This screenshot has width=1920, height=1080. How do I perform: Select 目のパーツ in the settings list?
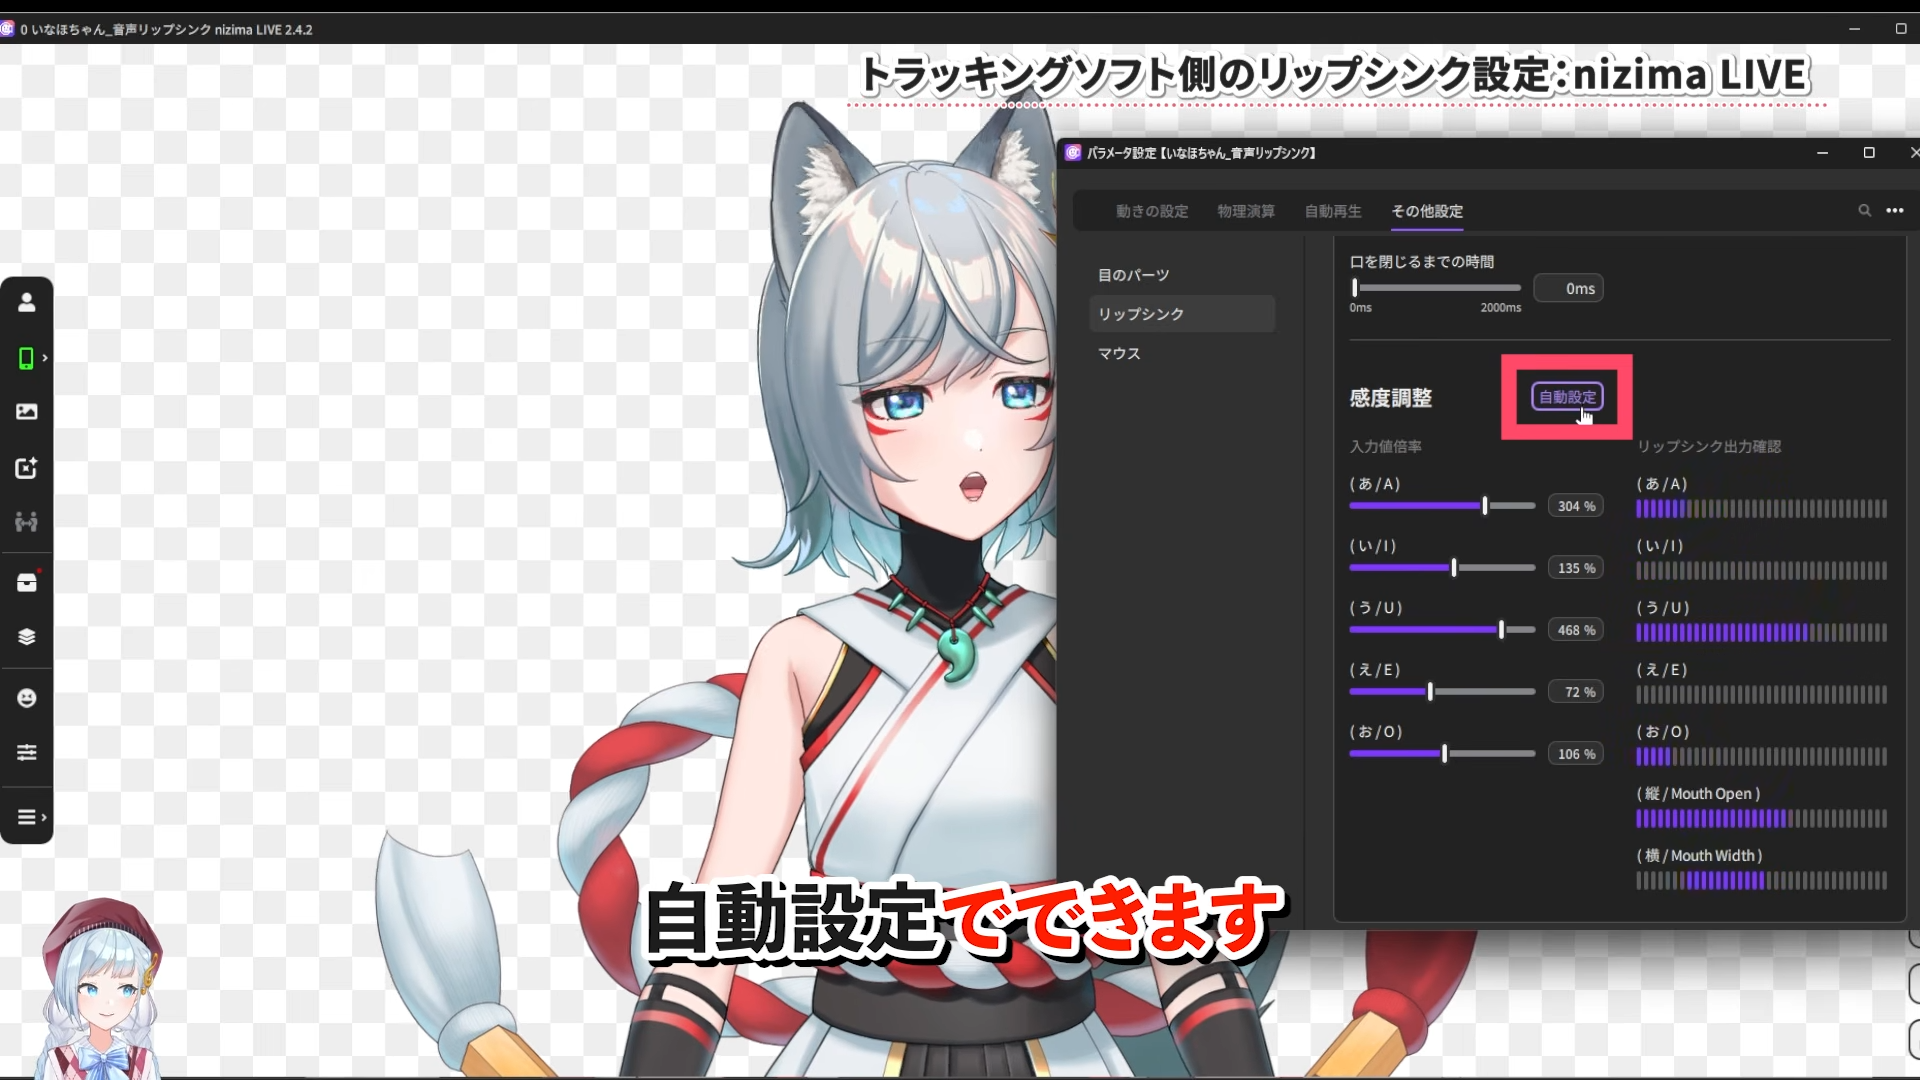click(1134, 274)
